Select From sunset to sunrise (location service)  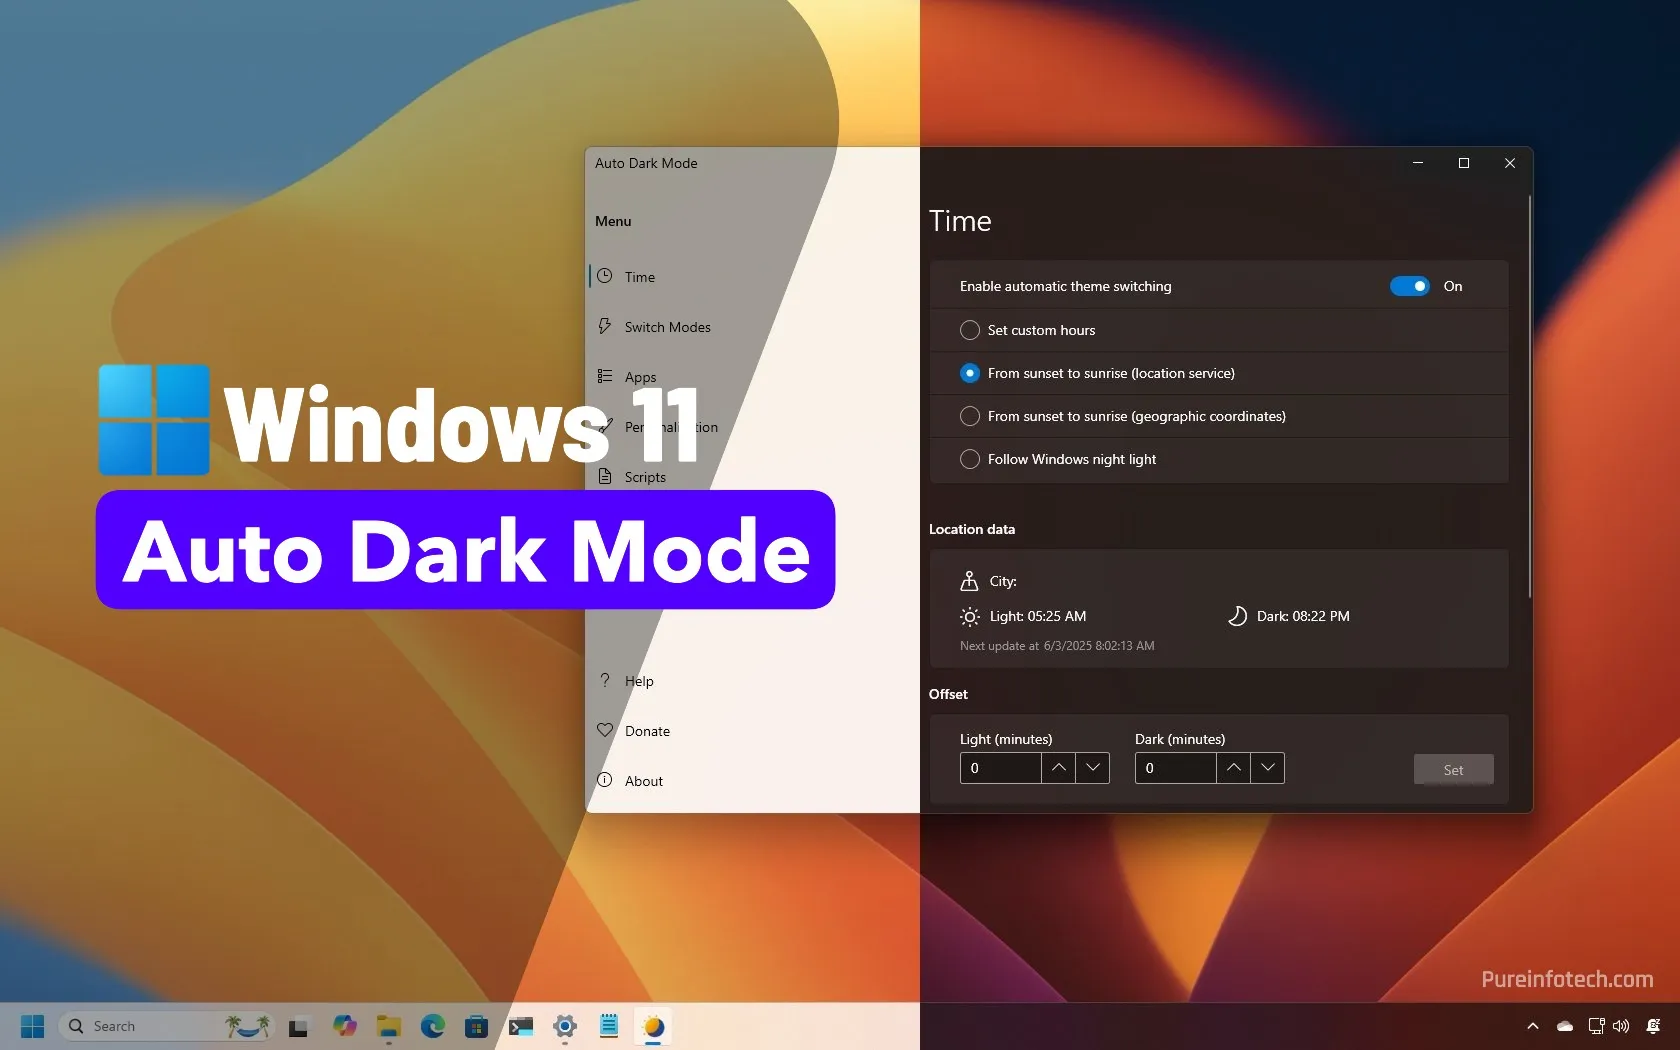click(1097, 373)
